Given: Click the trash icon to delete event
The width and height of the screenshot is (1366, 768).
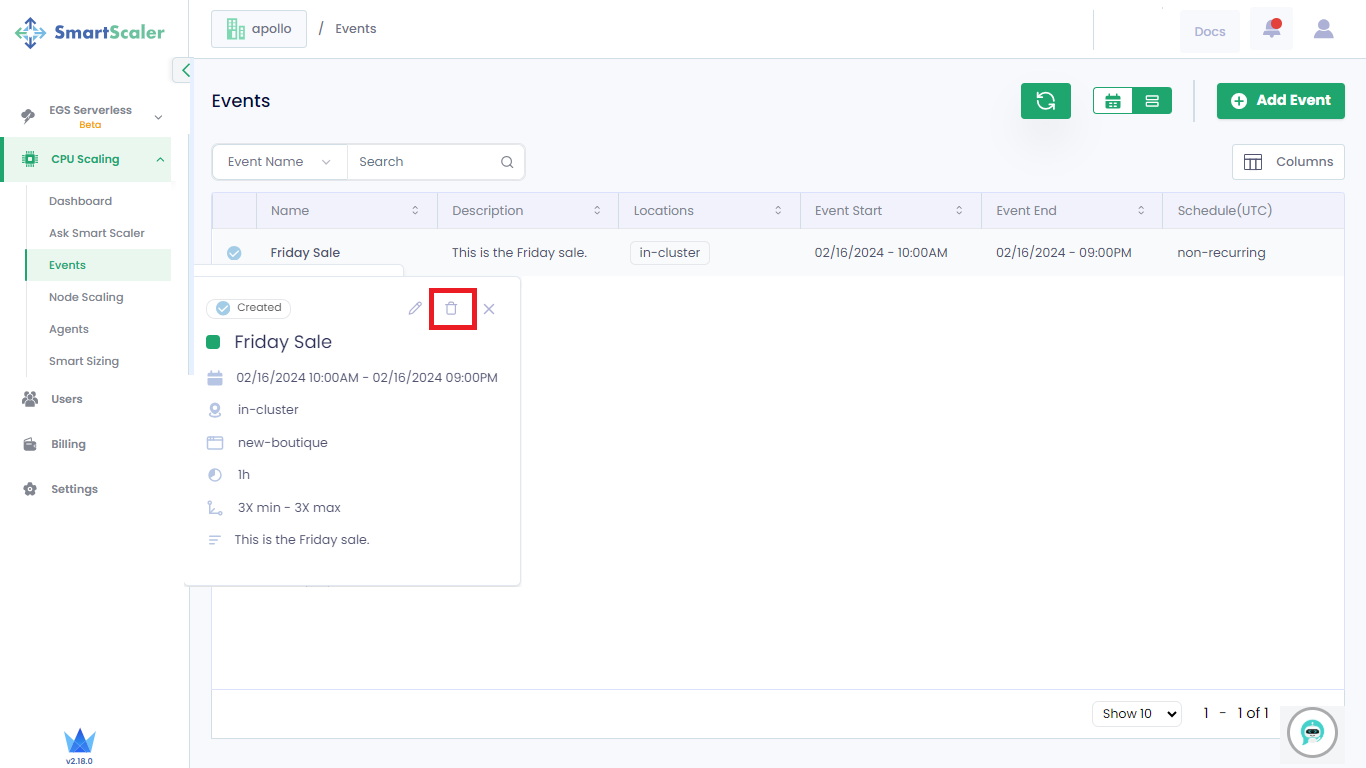Looking at the screenshot, I should 451,309.
